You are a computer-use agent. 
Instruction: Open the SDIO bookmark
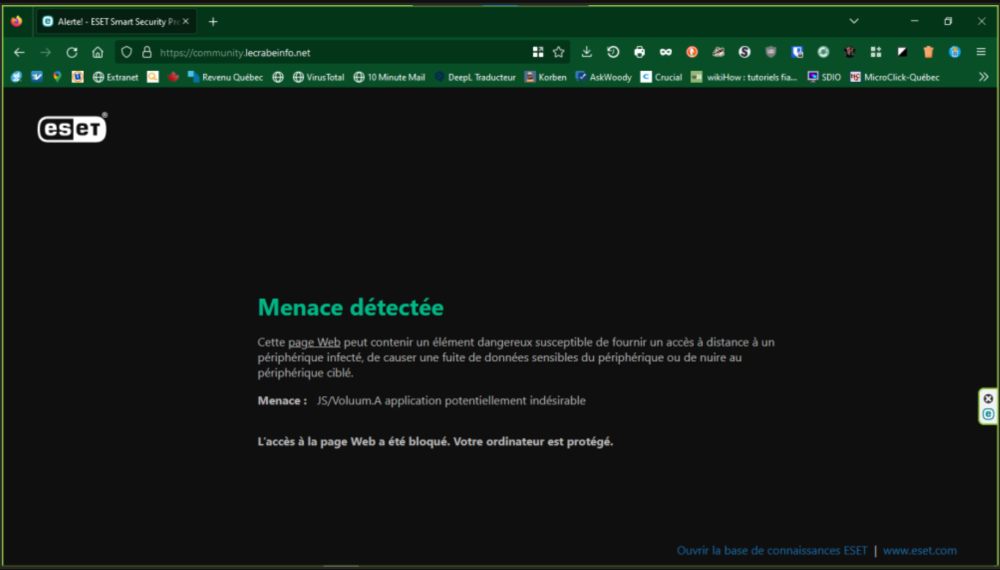pyautogui.click(x=824, y=77)
